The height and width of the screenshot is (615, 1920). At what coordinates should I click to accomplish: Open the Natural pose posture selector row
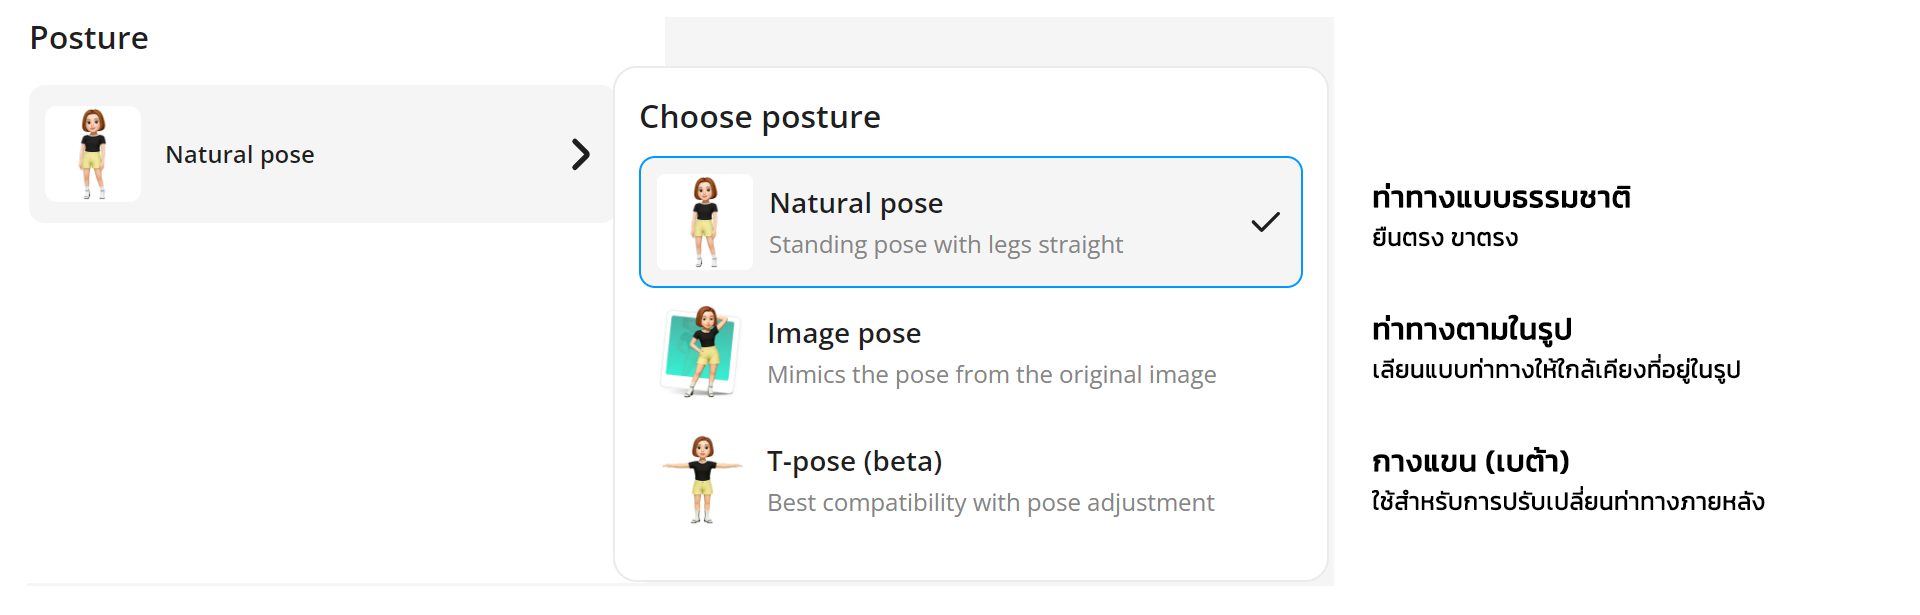320,154
